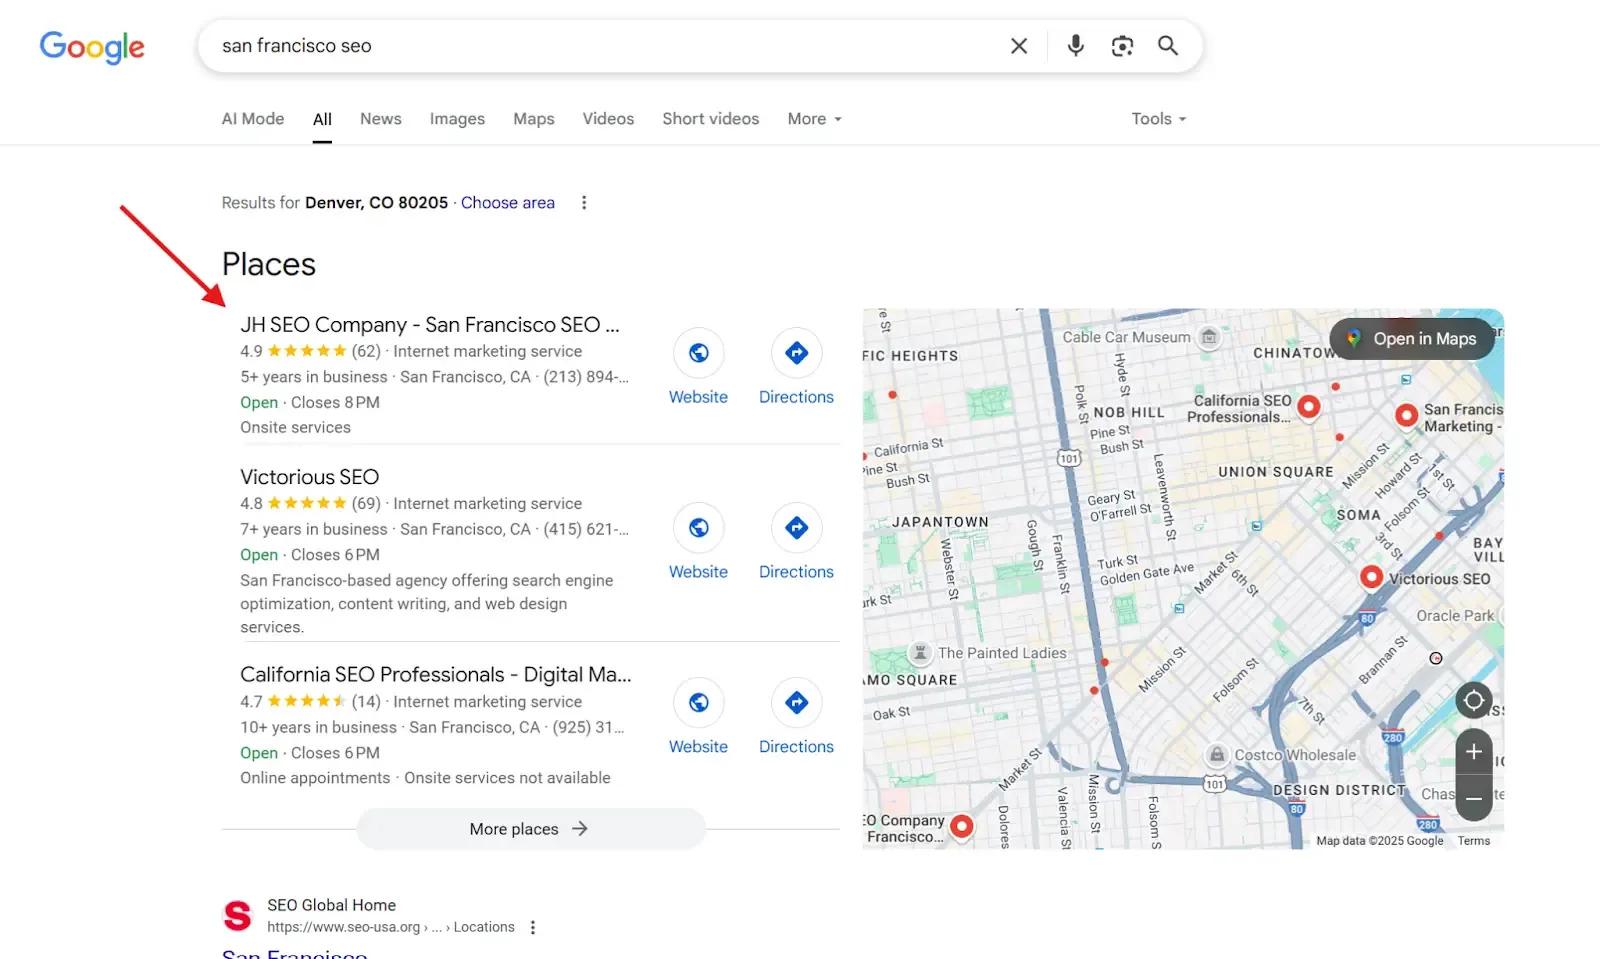The height and width of the screenshot is (959, 1600).
Task: Open three-dot menu beside Choose area
Action: [x=584, y=203]
